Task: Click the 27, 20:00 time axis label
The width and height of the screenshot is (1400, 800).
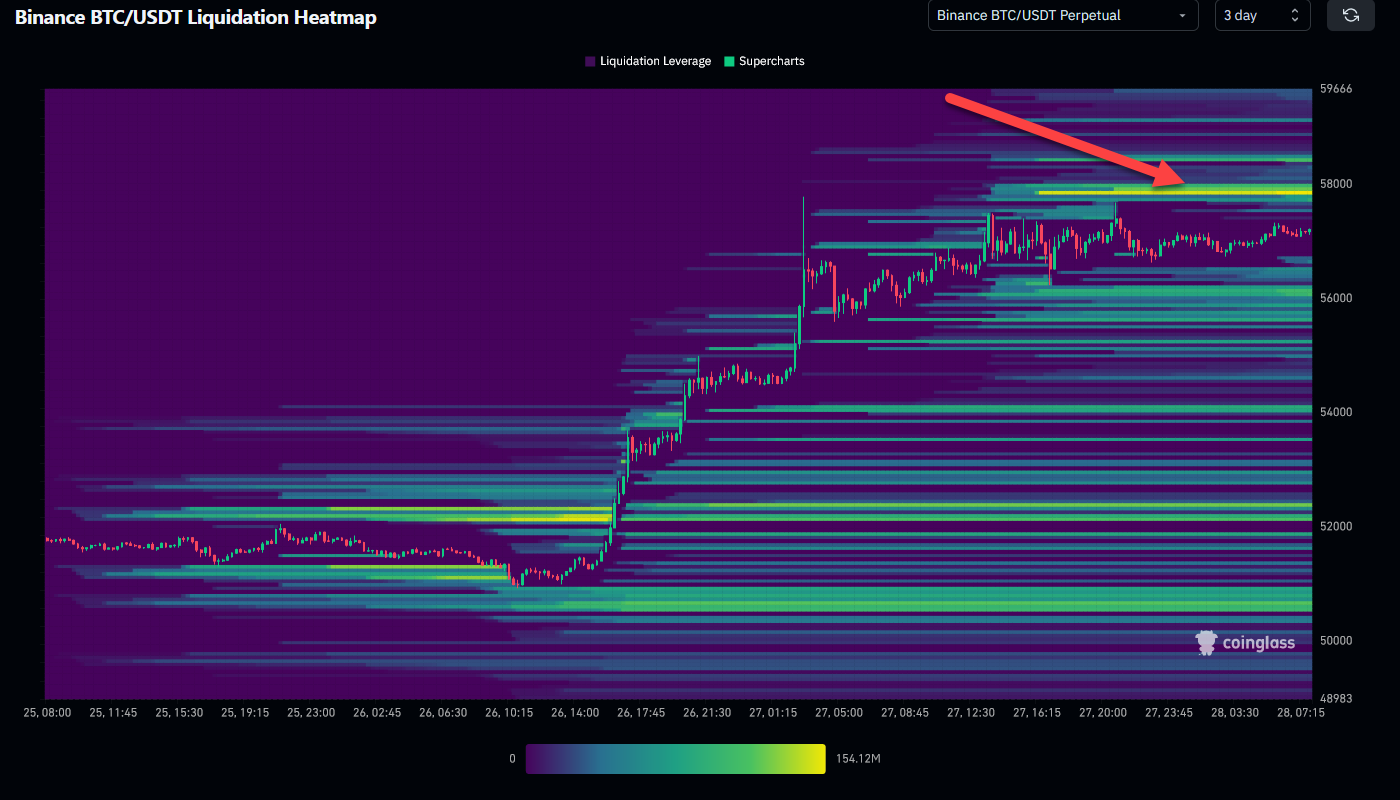Action: point(1103,713)
